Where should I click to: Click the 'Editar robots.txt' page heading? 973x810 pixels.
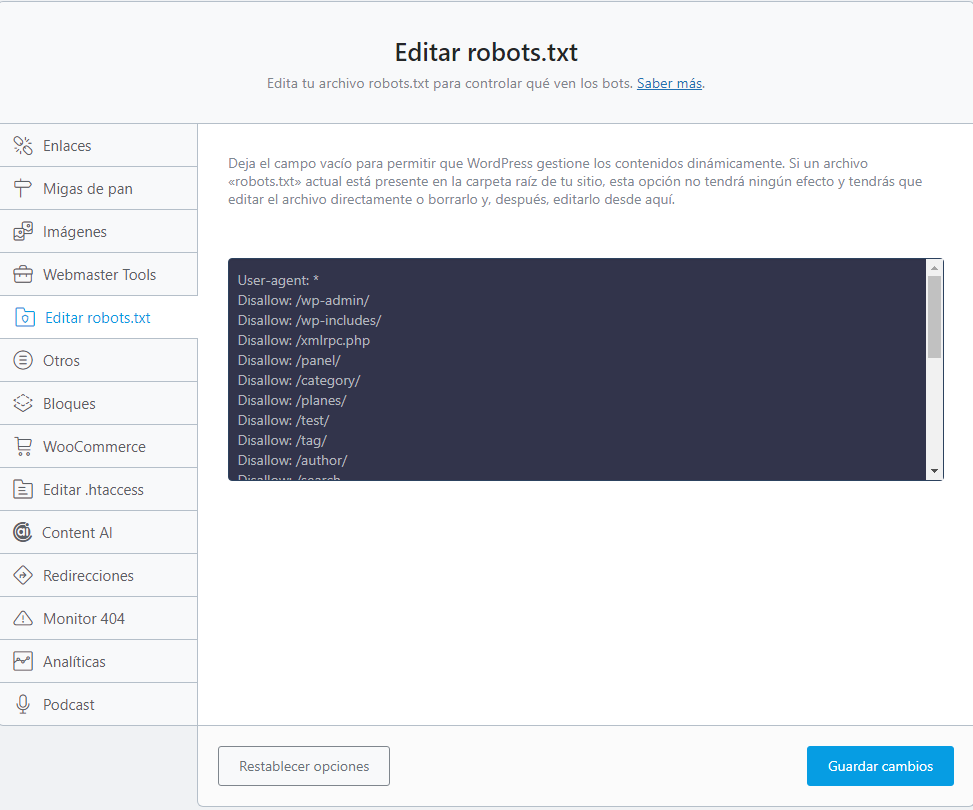(486, 52)
